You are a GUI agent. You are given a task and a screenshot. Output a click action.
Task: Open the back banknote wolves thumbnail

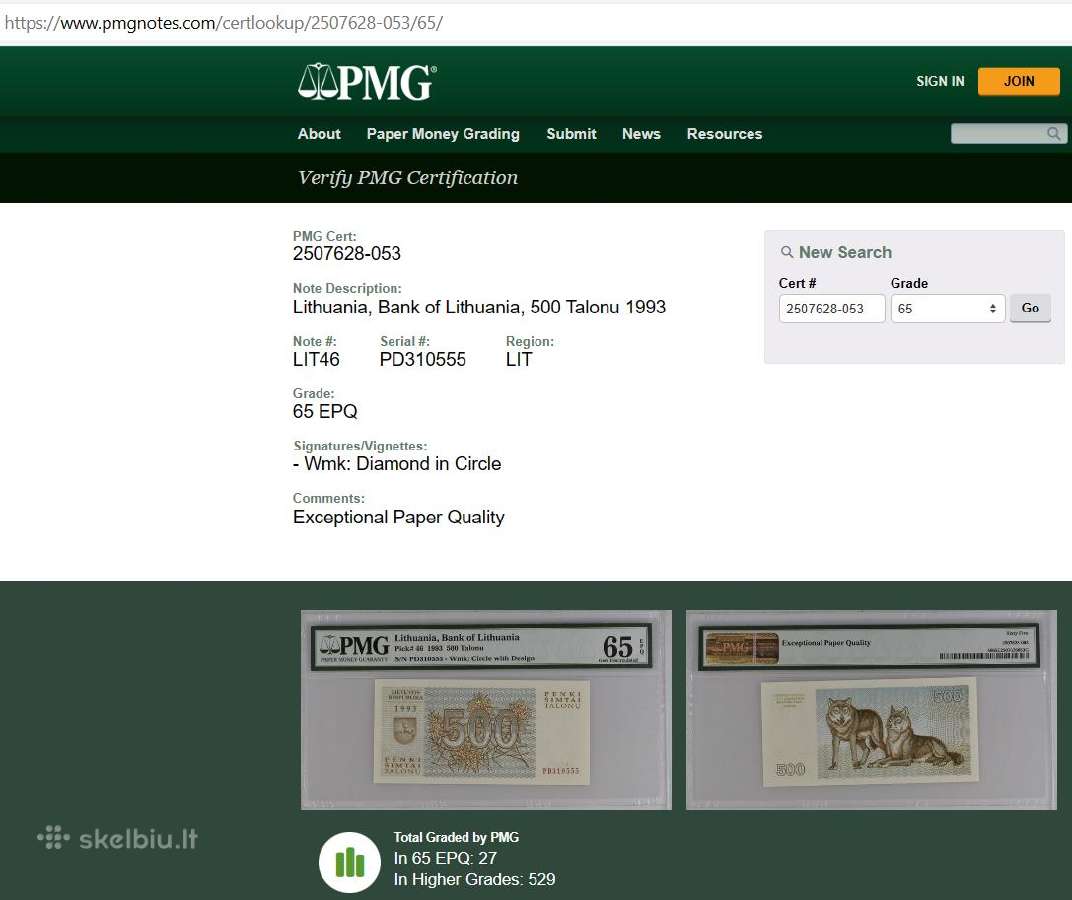pyautogui.click(x=871, y=710)
